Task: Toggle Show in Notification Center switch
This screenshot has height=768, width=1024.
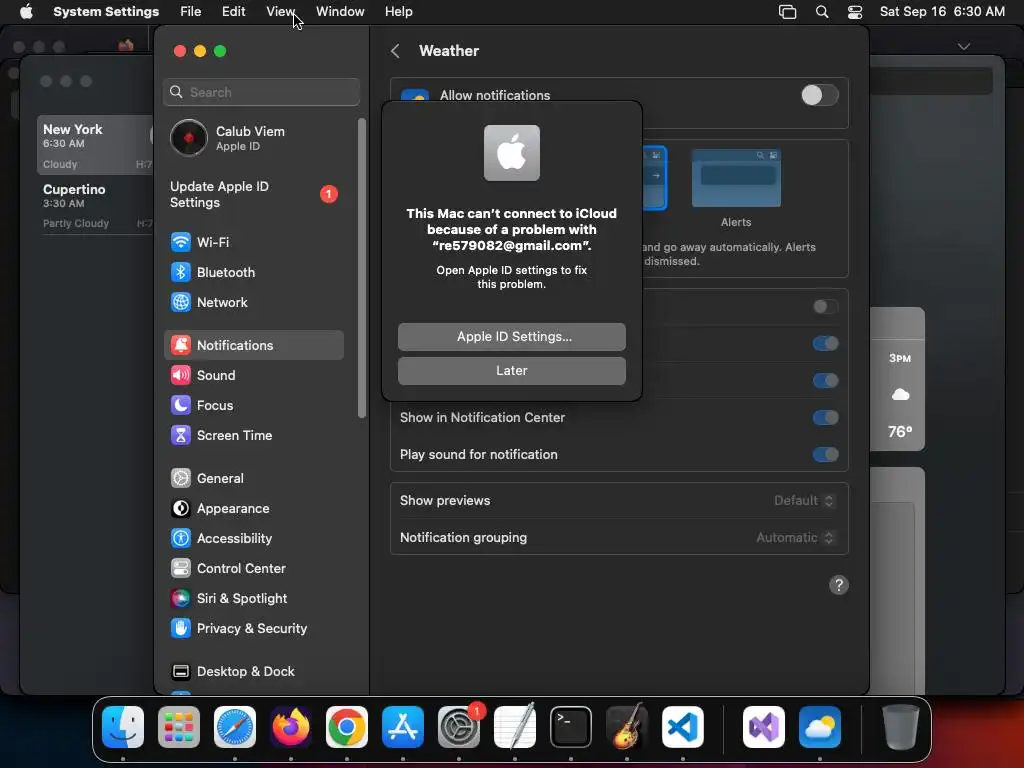Action: [x=825, y=417]
